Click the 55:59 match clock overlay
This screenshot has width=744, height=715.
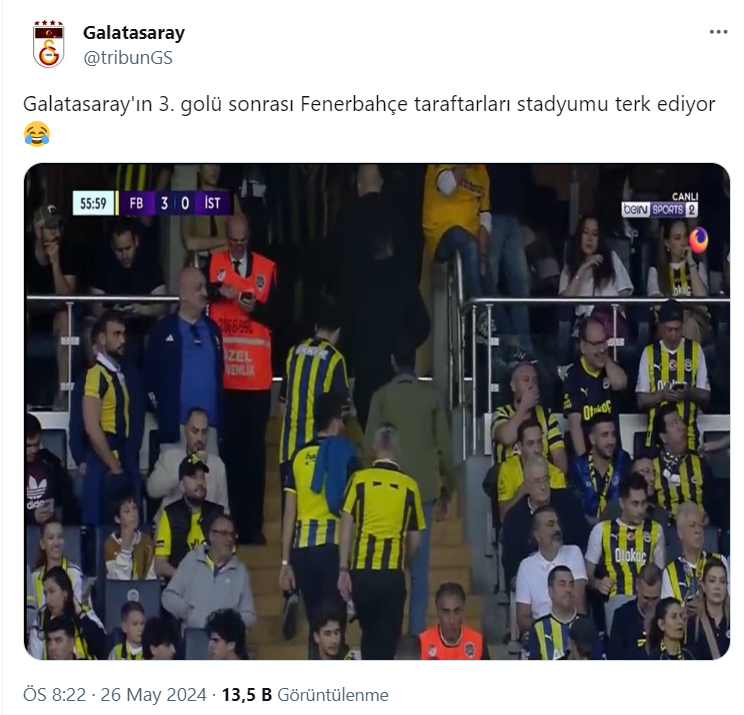point(93,204)
